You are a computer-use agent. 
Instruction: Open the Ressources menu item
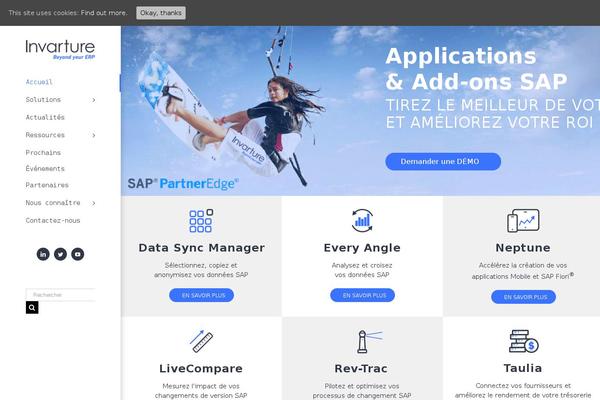click(45, 135)
